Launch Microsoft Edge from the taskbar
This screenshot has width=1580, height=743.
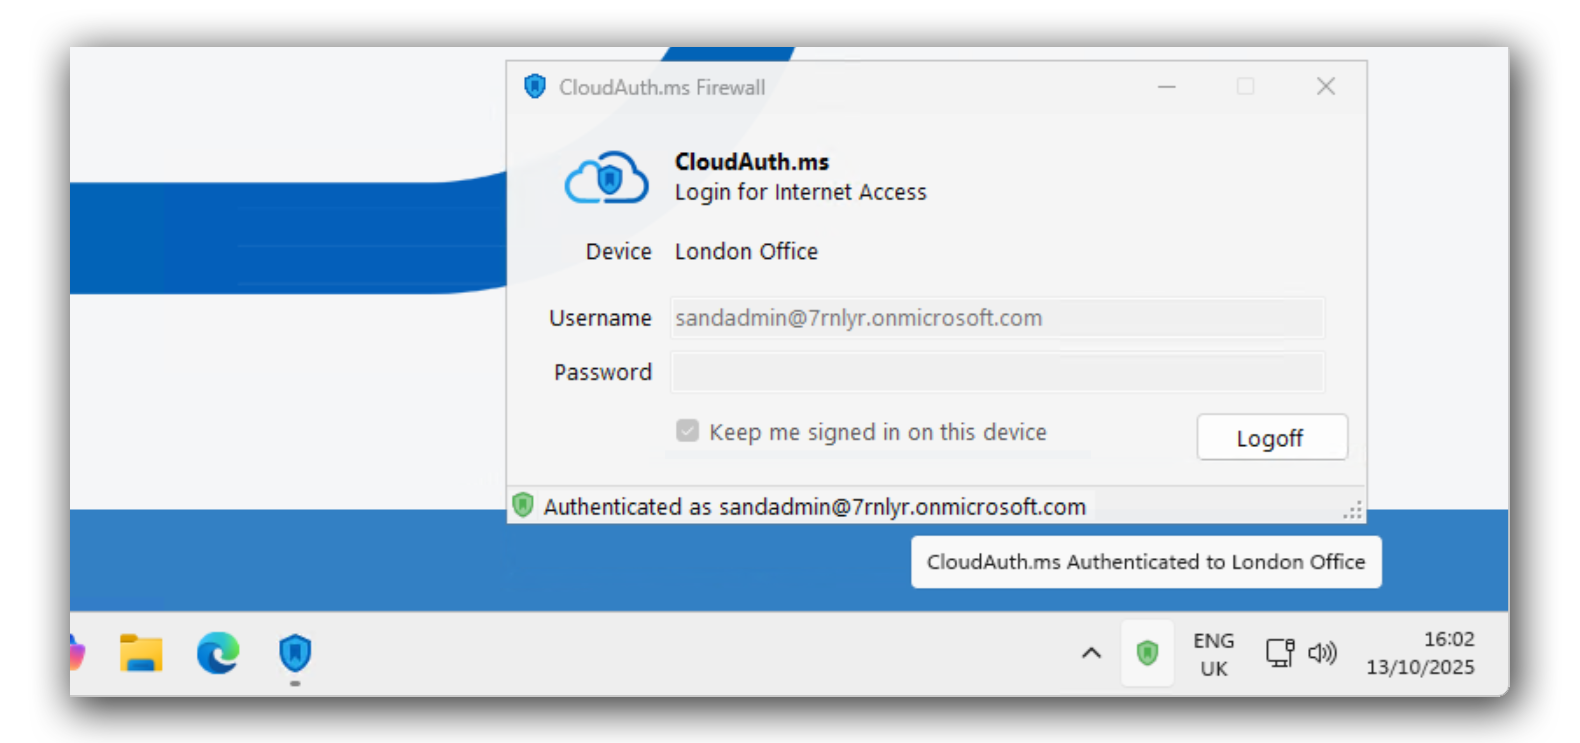tap(216, 654)
